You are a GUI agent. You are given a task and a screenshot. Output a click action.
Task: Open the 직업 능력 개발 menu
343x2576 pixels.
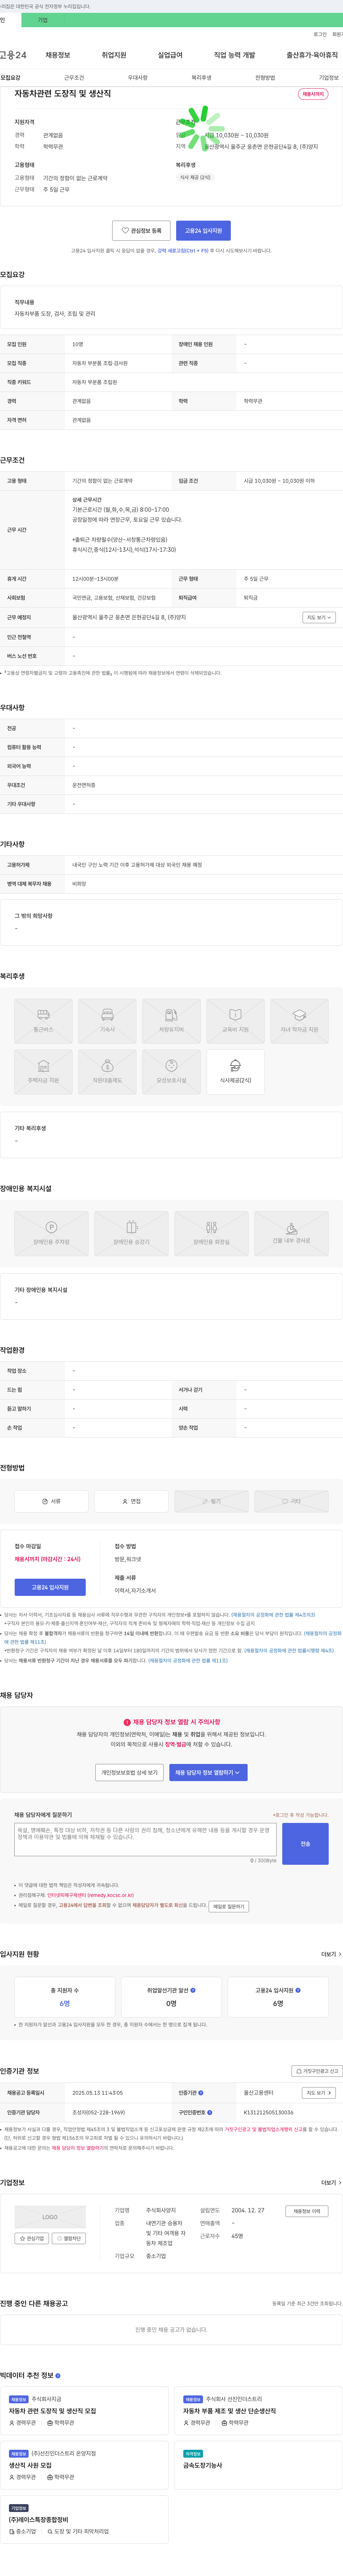[234, 55]
